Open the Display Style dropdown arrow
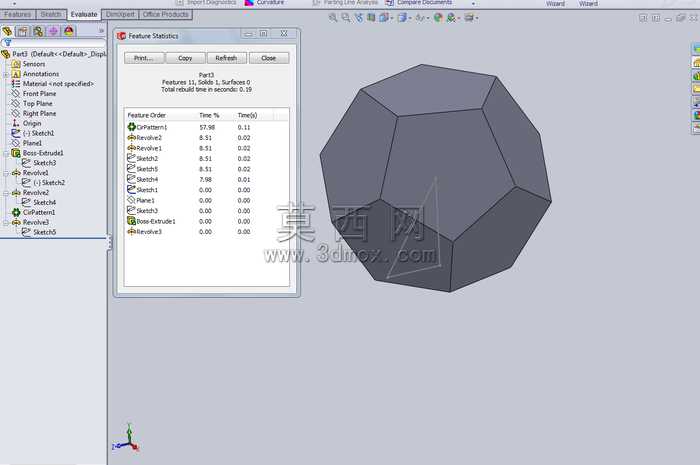Image resolution: width=700 pixels, height=465 pixels. tap(410, 18)
